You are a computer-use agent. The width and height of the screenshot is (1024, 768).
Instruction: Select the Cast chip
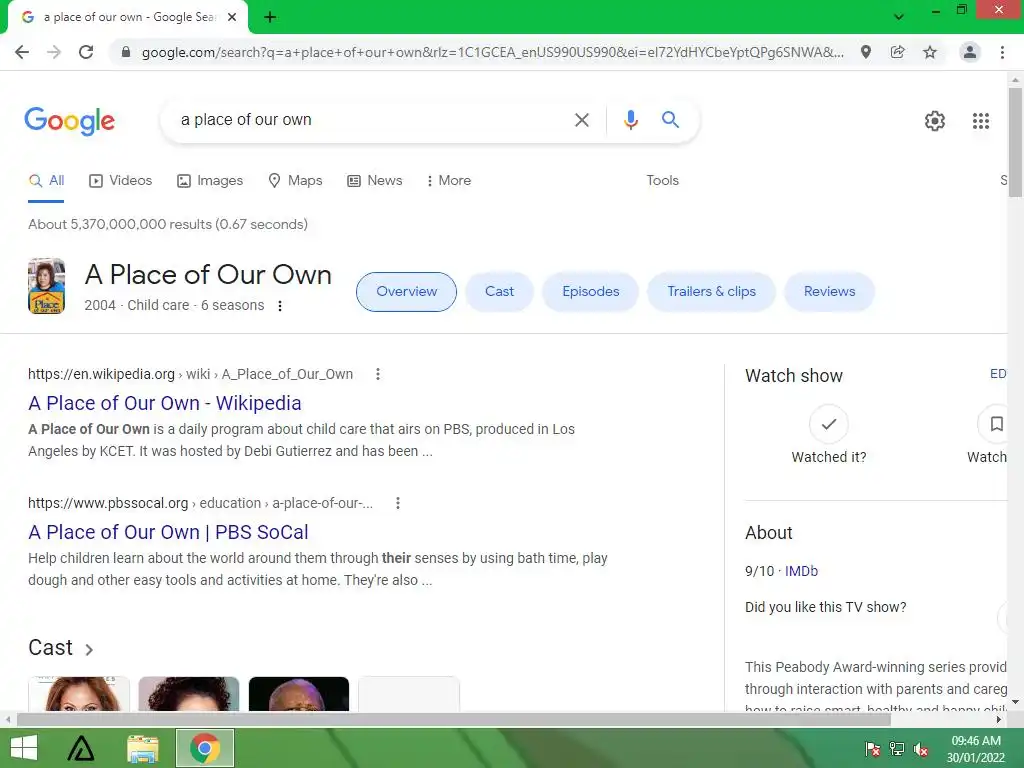(x=499, y=291)
